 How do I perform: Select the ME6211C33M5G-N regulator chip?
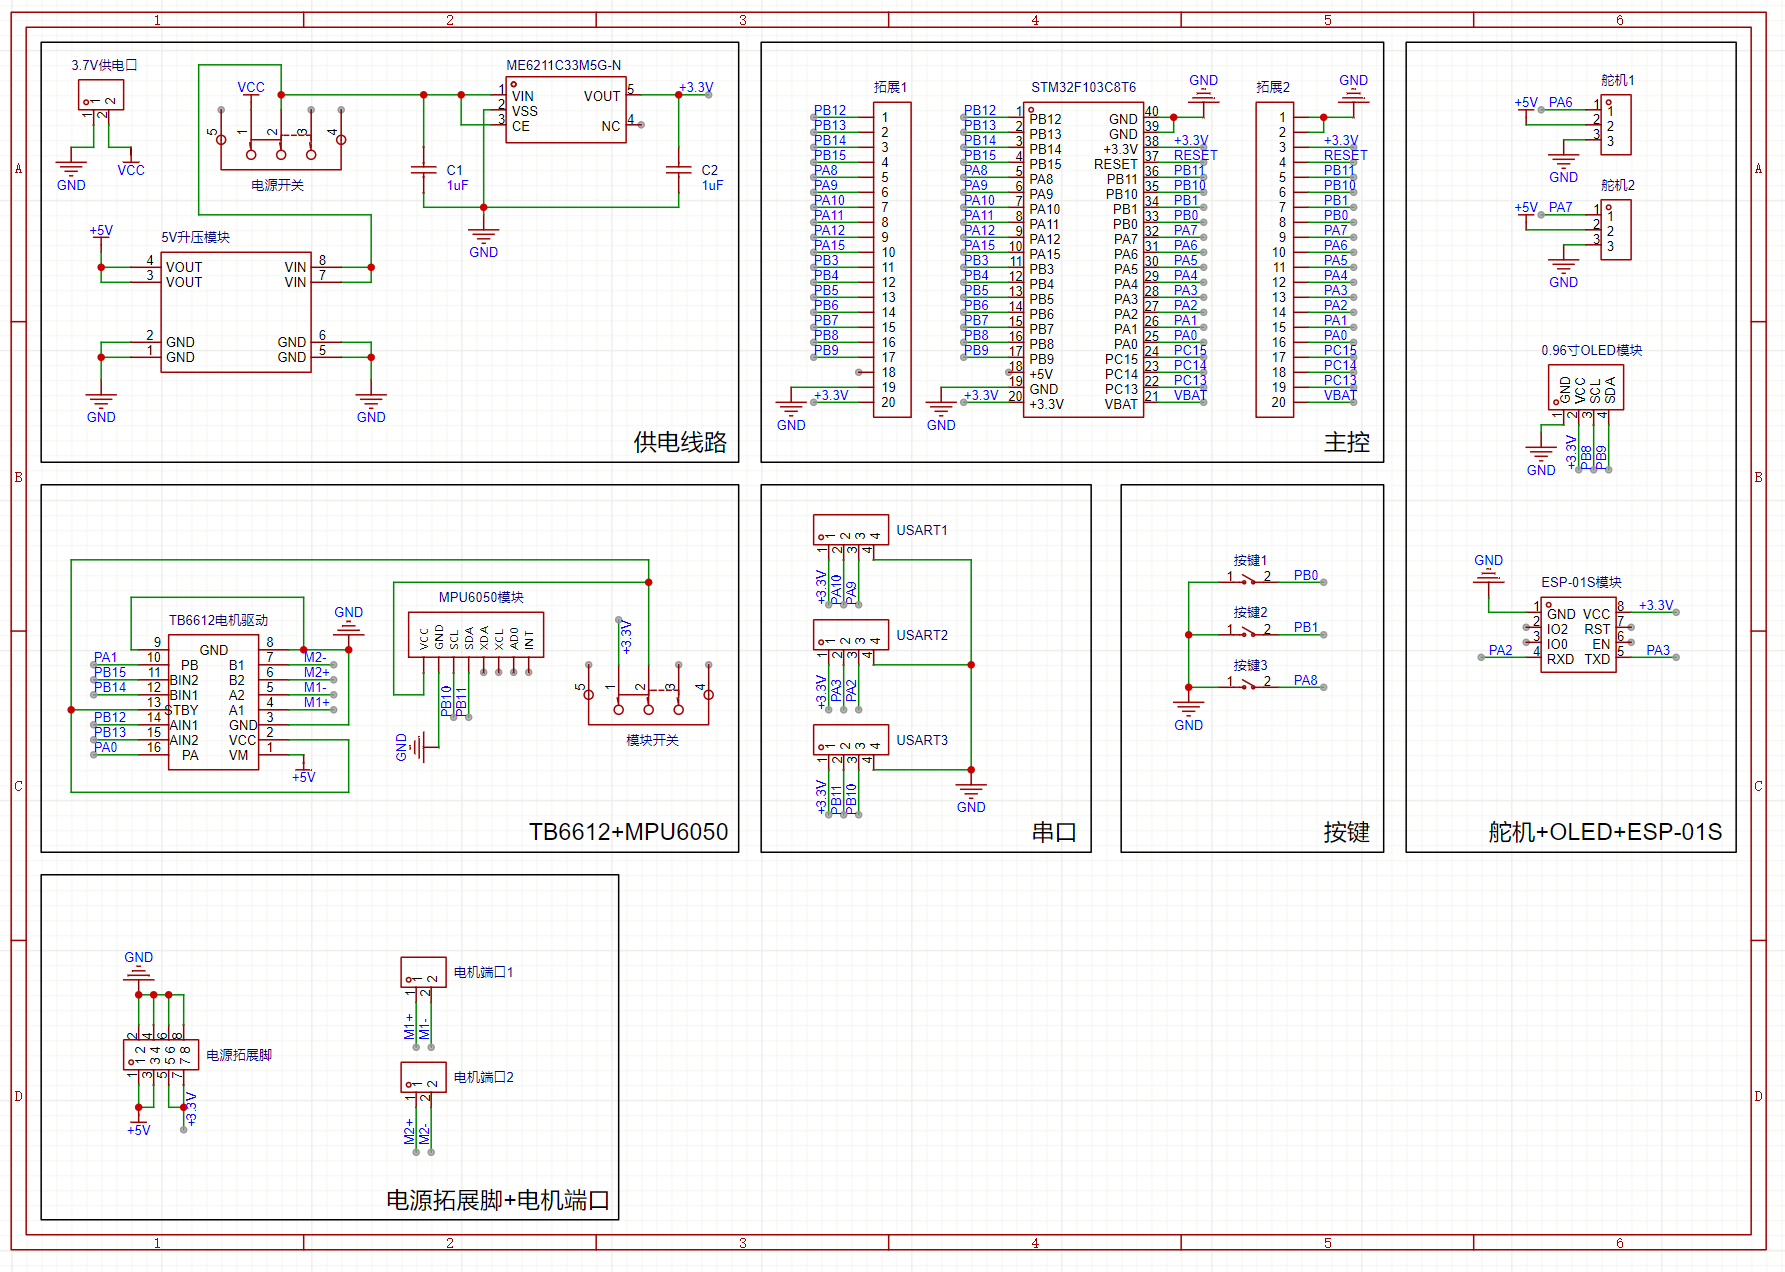(566, 110)
